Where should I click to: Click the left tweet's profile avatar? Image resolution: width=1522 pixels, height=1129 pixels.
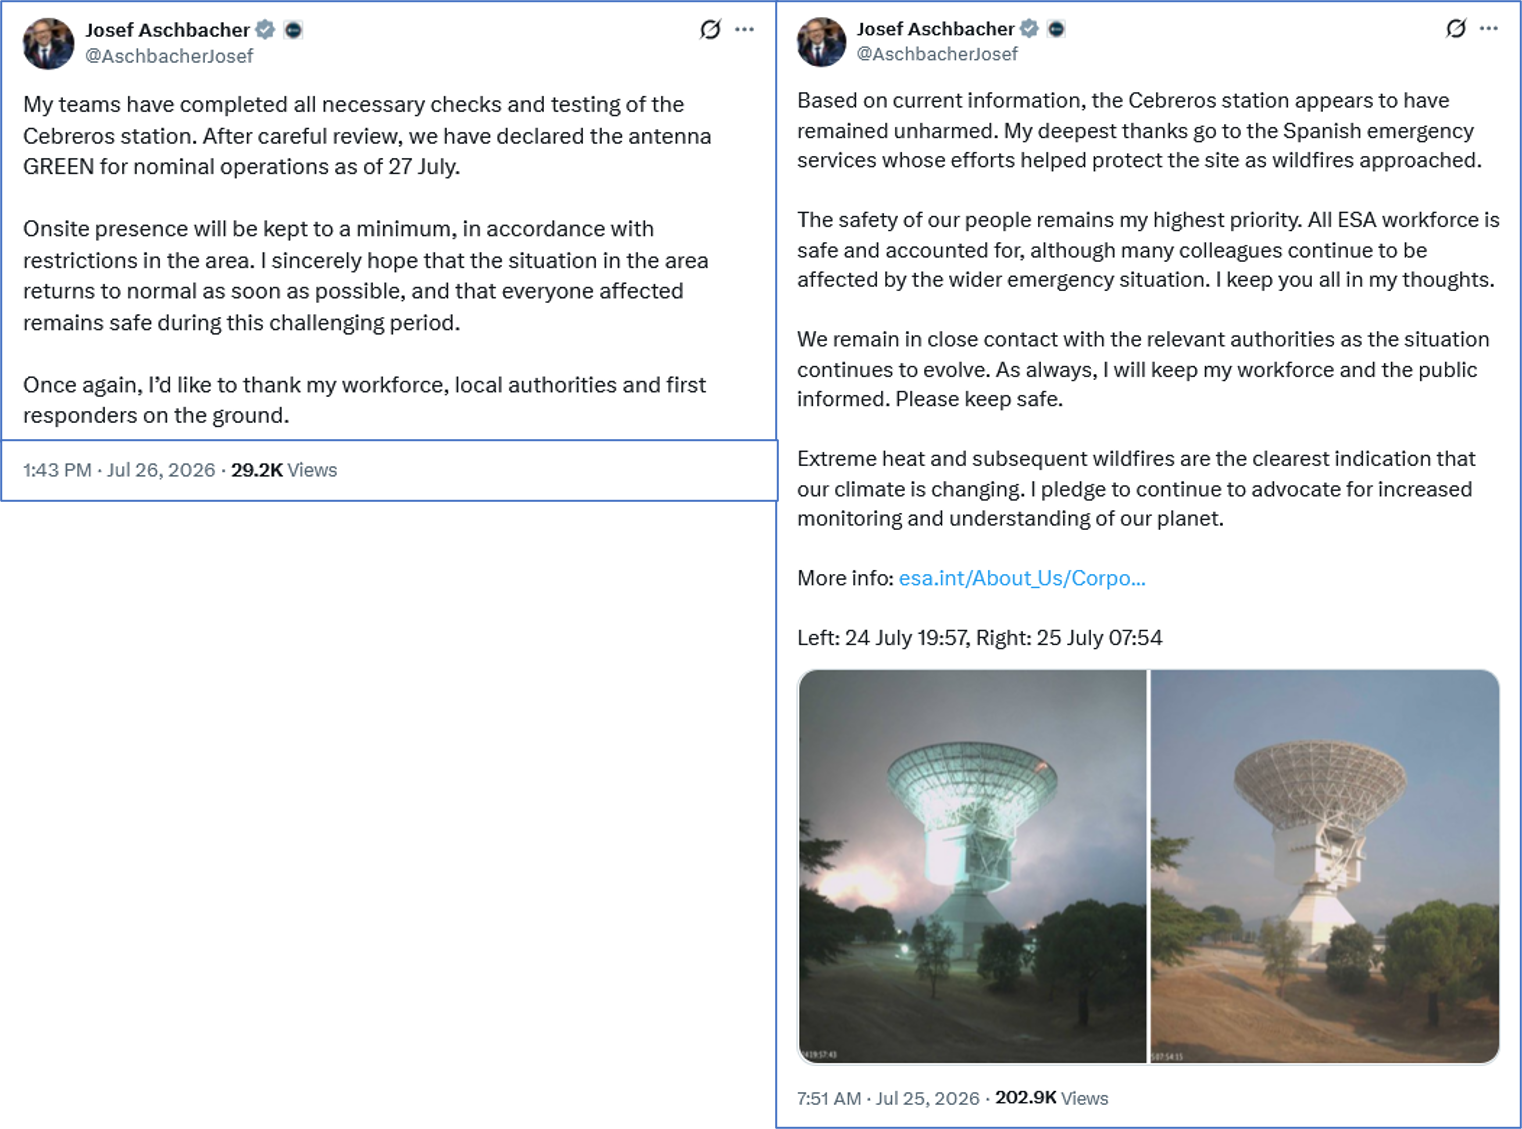coord(48,43)
